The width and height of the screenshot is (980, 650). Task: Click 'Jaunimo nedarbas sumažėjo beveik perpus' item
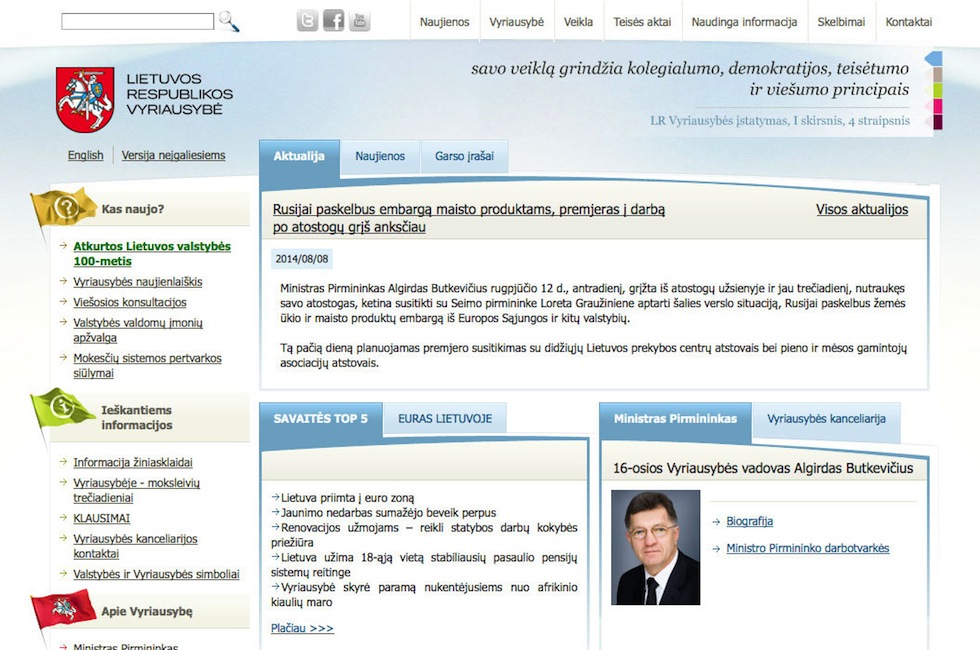coord(384,513)
